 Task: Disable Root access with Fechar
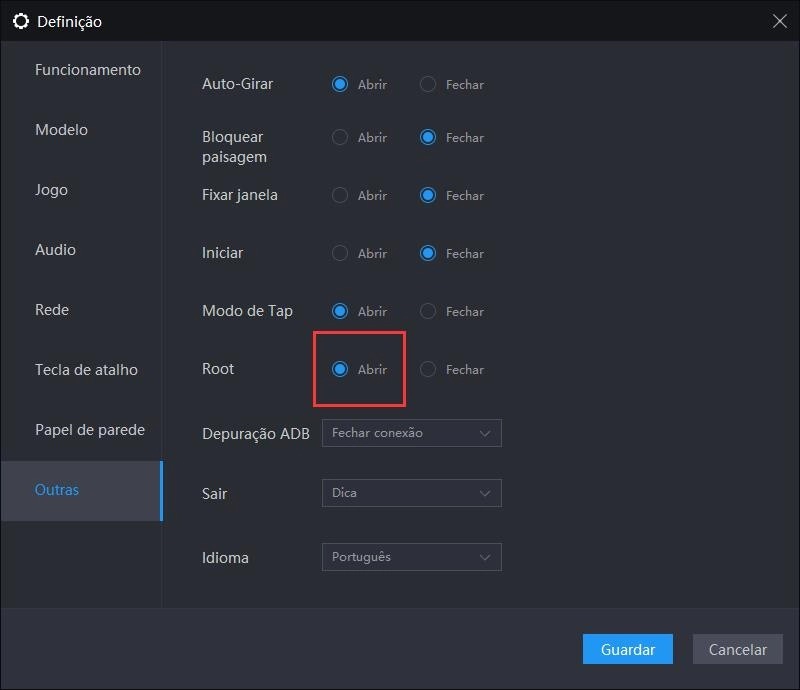click(x=429, y=369)
